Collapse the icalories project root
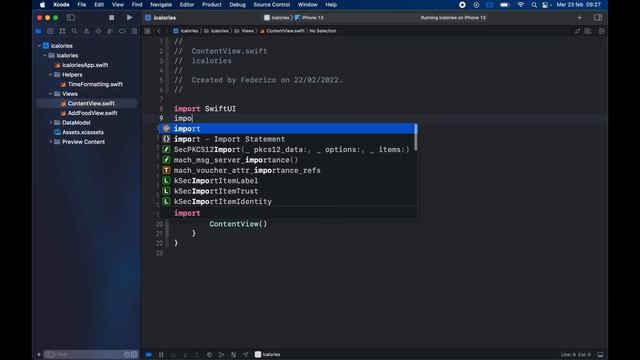Screen dimensions: 640x360 point(39,46)
